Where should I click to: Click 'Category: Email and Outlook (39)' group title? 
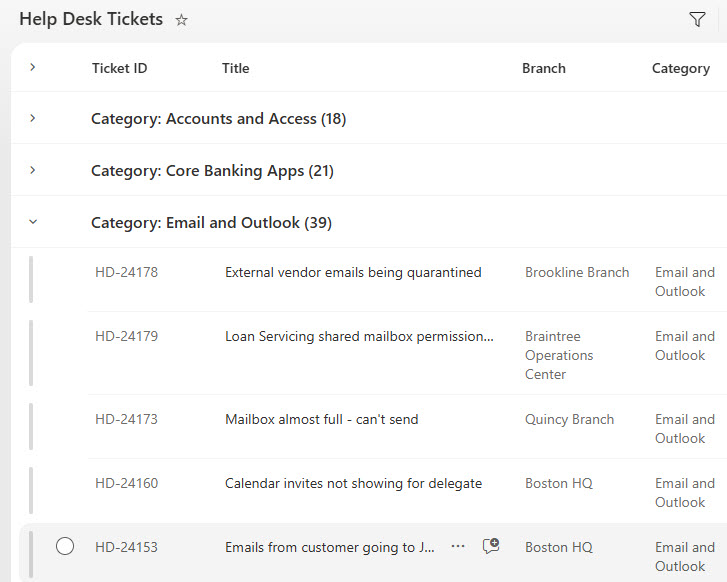tap(211, 223)
